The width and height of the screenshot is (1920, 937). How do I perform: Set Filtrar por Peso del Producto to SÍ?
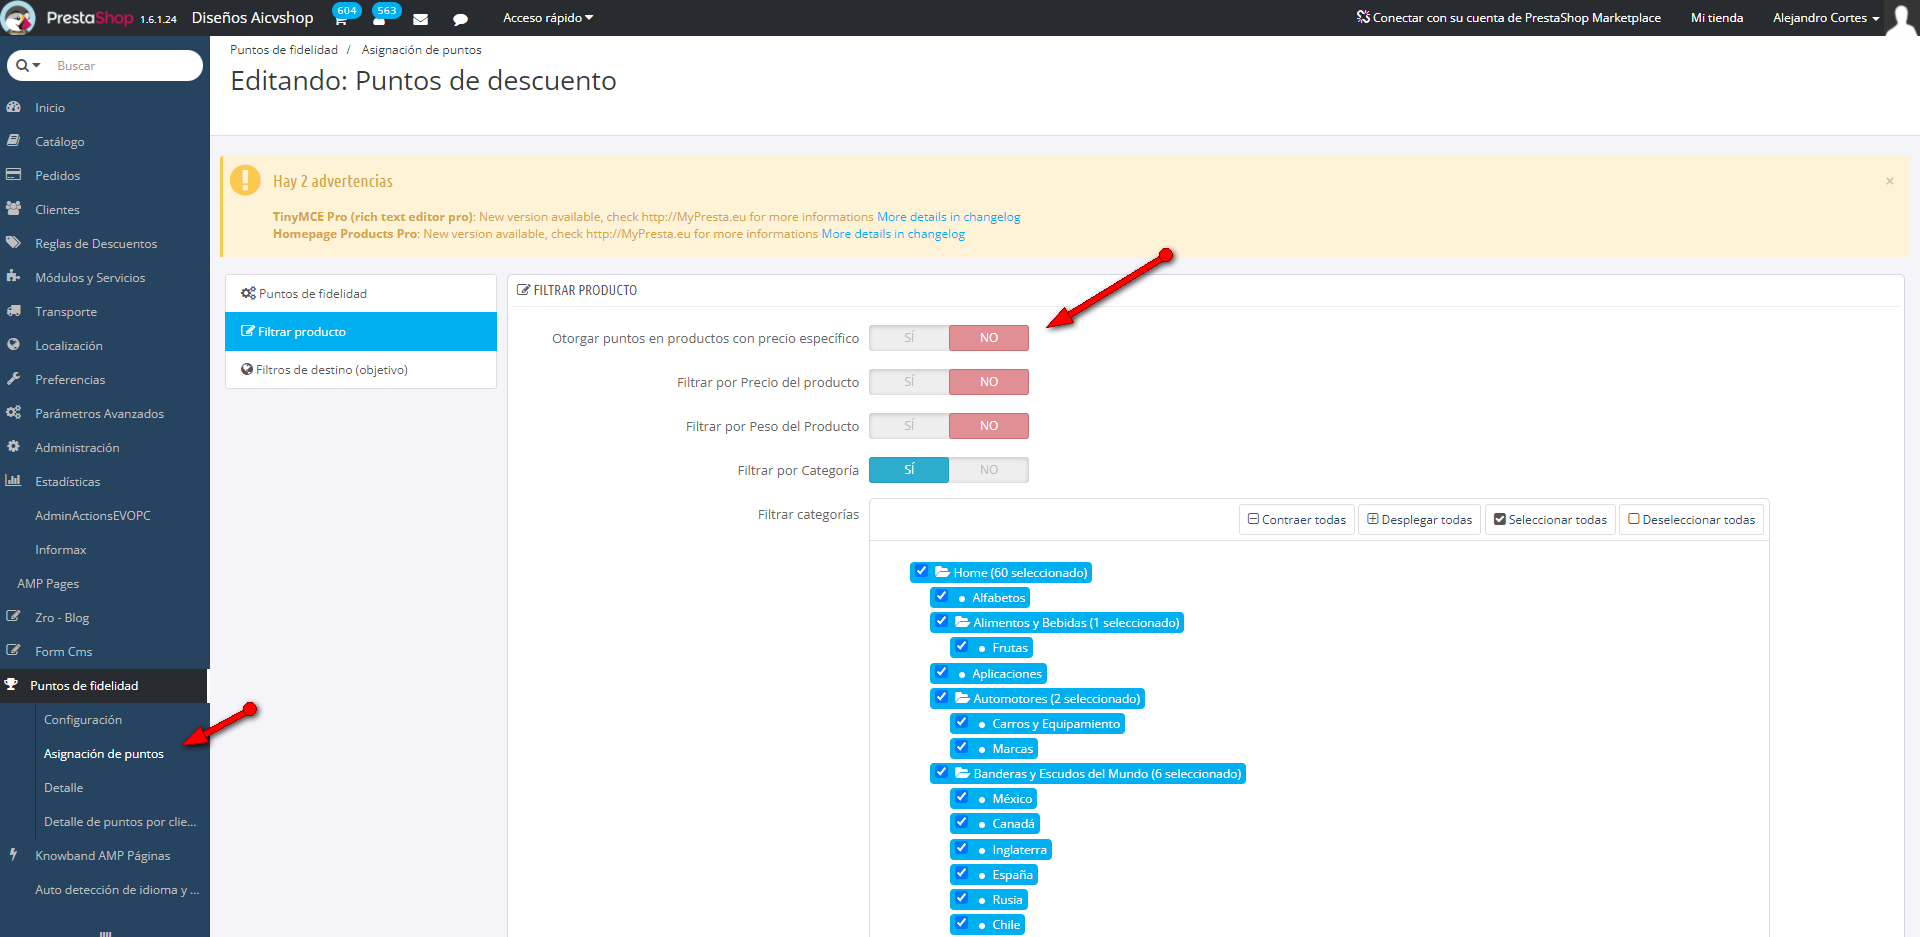(909, 426)
